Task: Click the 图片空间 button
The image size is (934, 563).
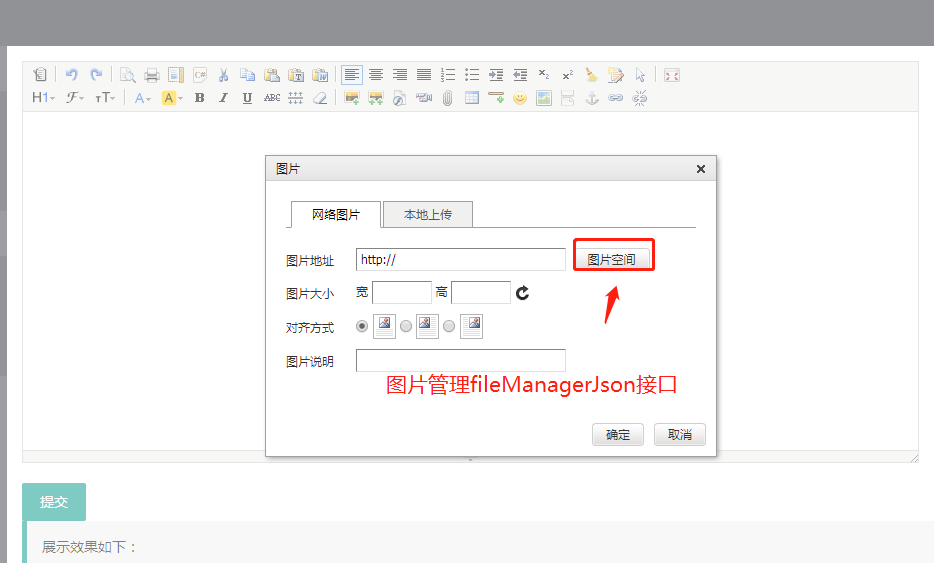Action: tap(612, 259)
